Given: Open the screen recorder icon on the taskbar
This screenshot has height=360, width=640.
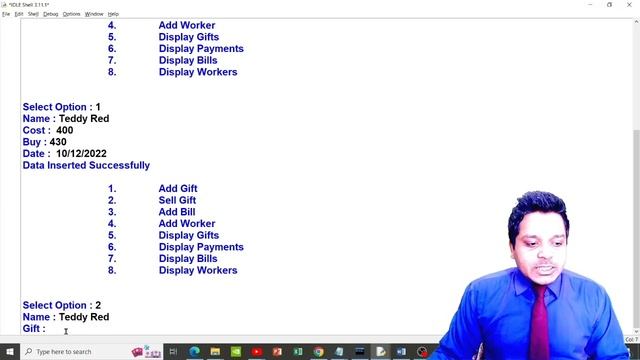Looking at the screenshot, I should [x=422, y=351].
